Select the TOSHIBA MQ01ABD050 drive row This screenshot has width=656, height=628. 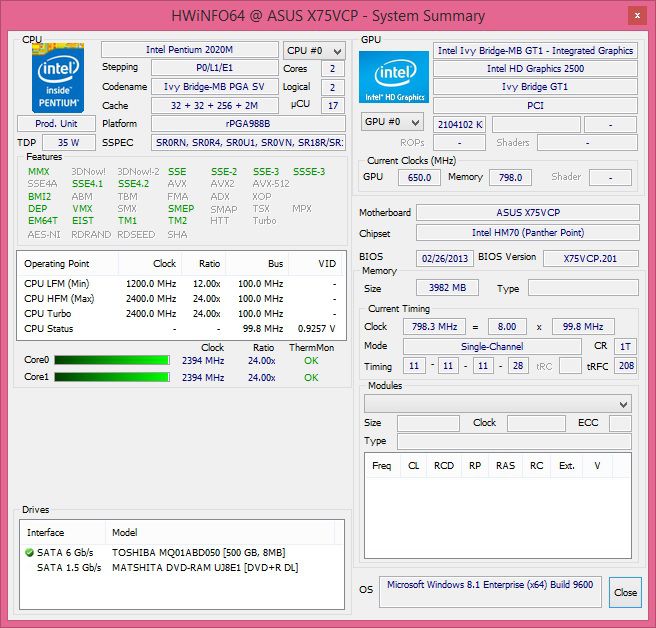tap(182, 553)
